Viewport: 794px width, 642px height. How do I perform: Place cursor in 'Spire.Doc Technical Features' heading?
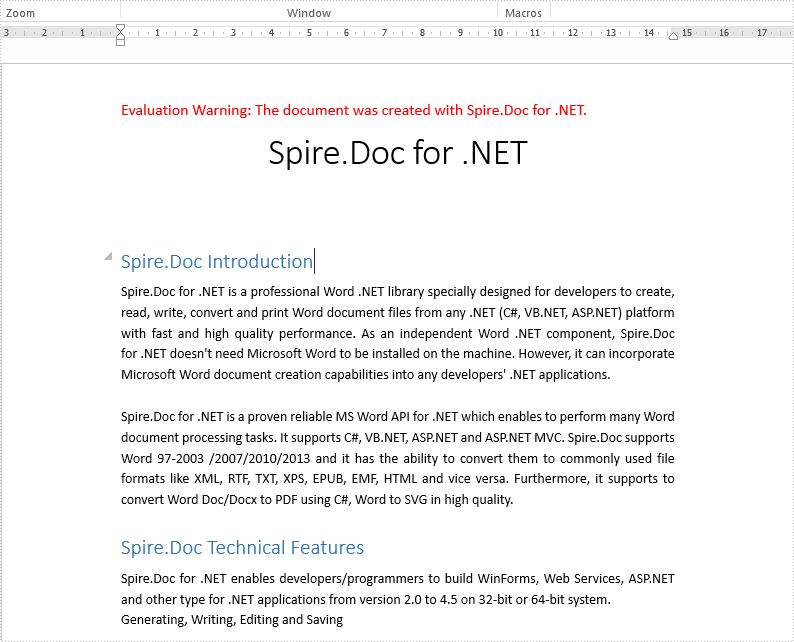[242, 548]
